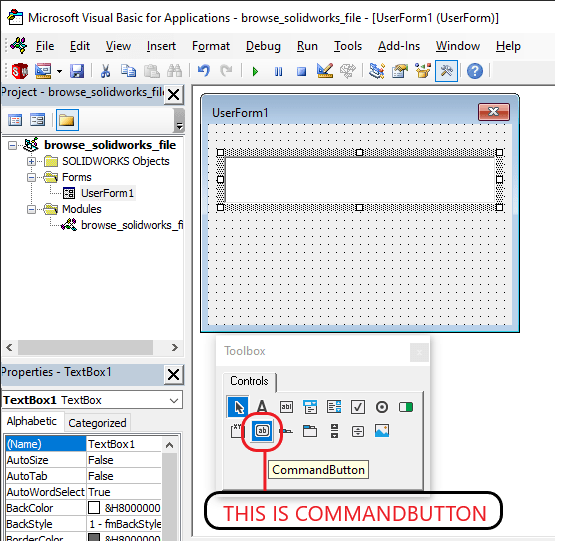This screenshot has height=541, width=563.
Task: Click Project panel scrollbar right arrow
Action: [x=175, y=348]
